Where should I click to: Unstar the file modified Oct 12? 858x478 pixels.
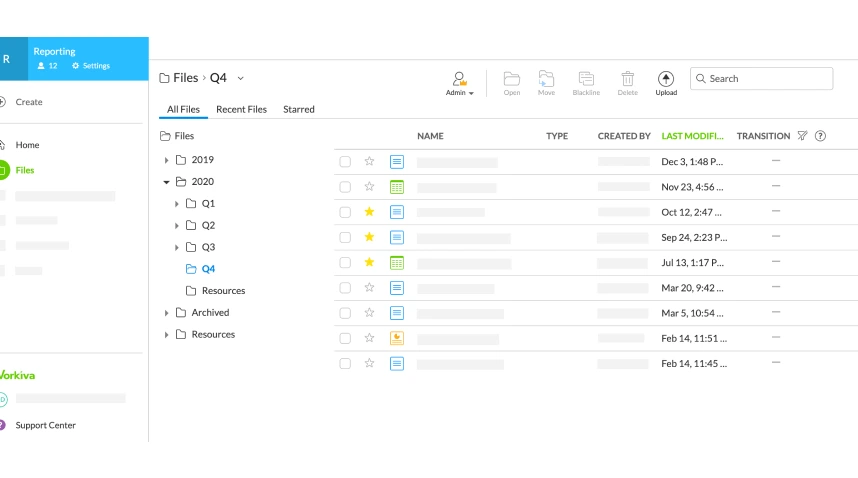(x=369, y=212)
